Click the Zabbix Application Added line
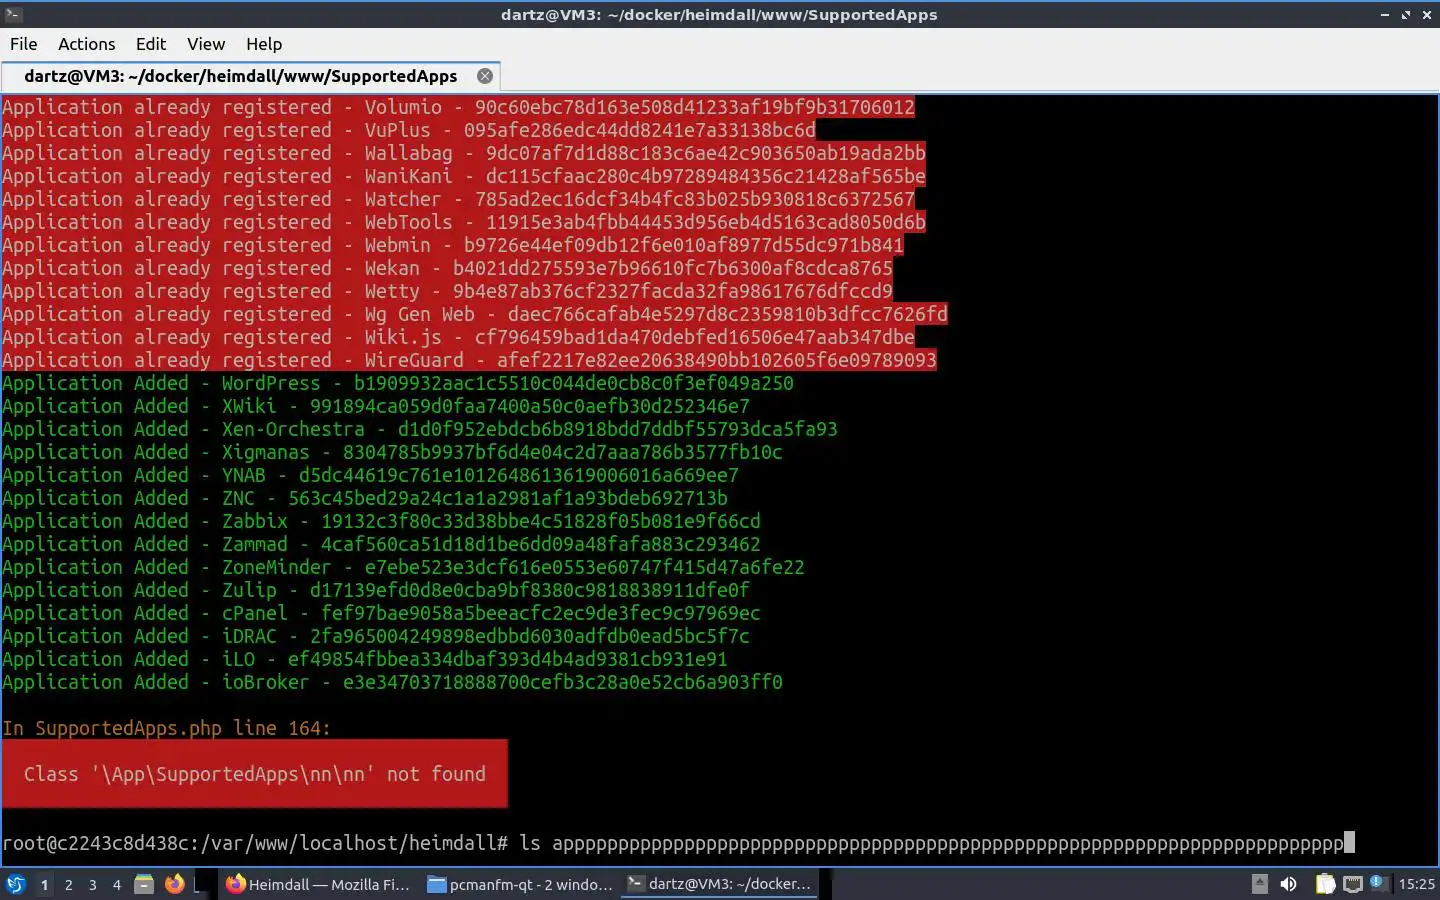 coord(381,521)
